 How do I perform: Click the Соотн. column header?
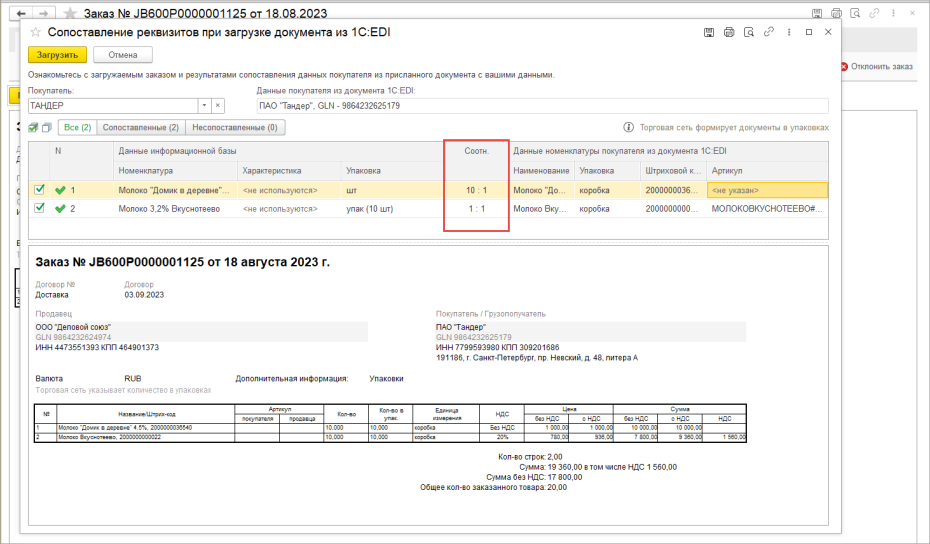coord(476,151)
